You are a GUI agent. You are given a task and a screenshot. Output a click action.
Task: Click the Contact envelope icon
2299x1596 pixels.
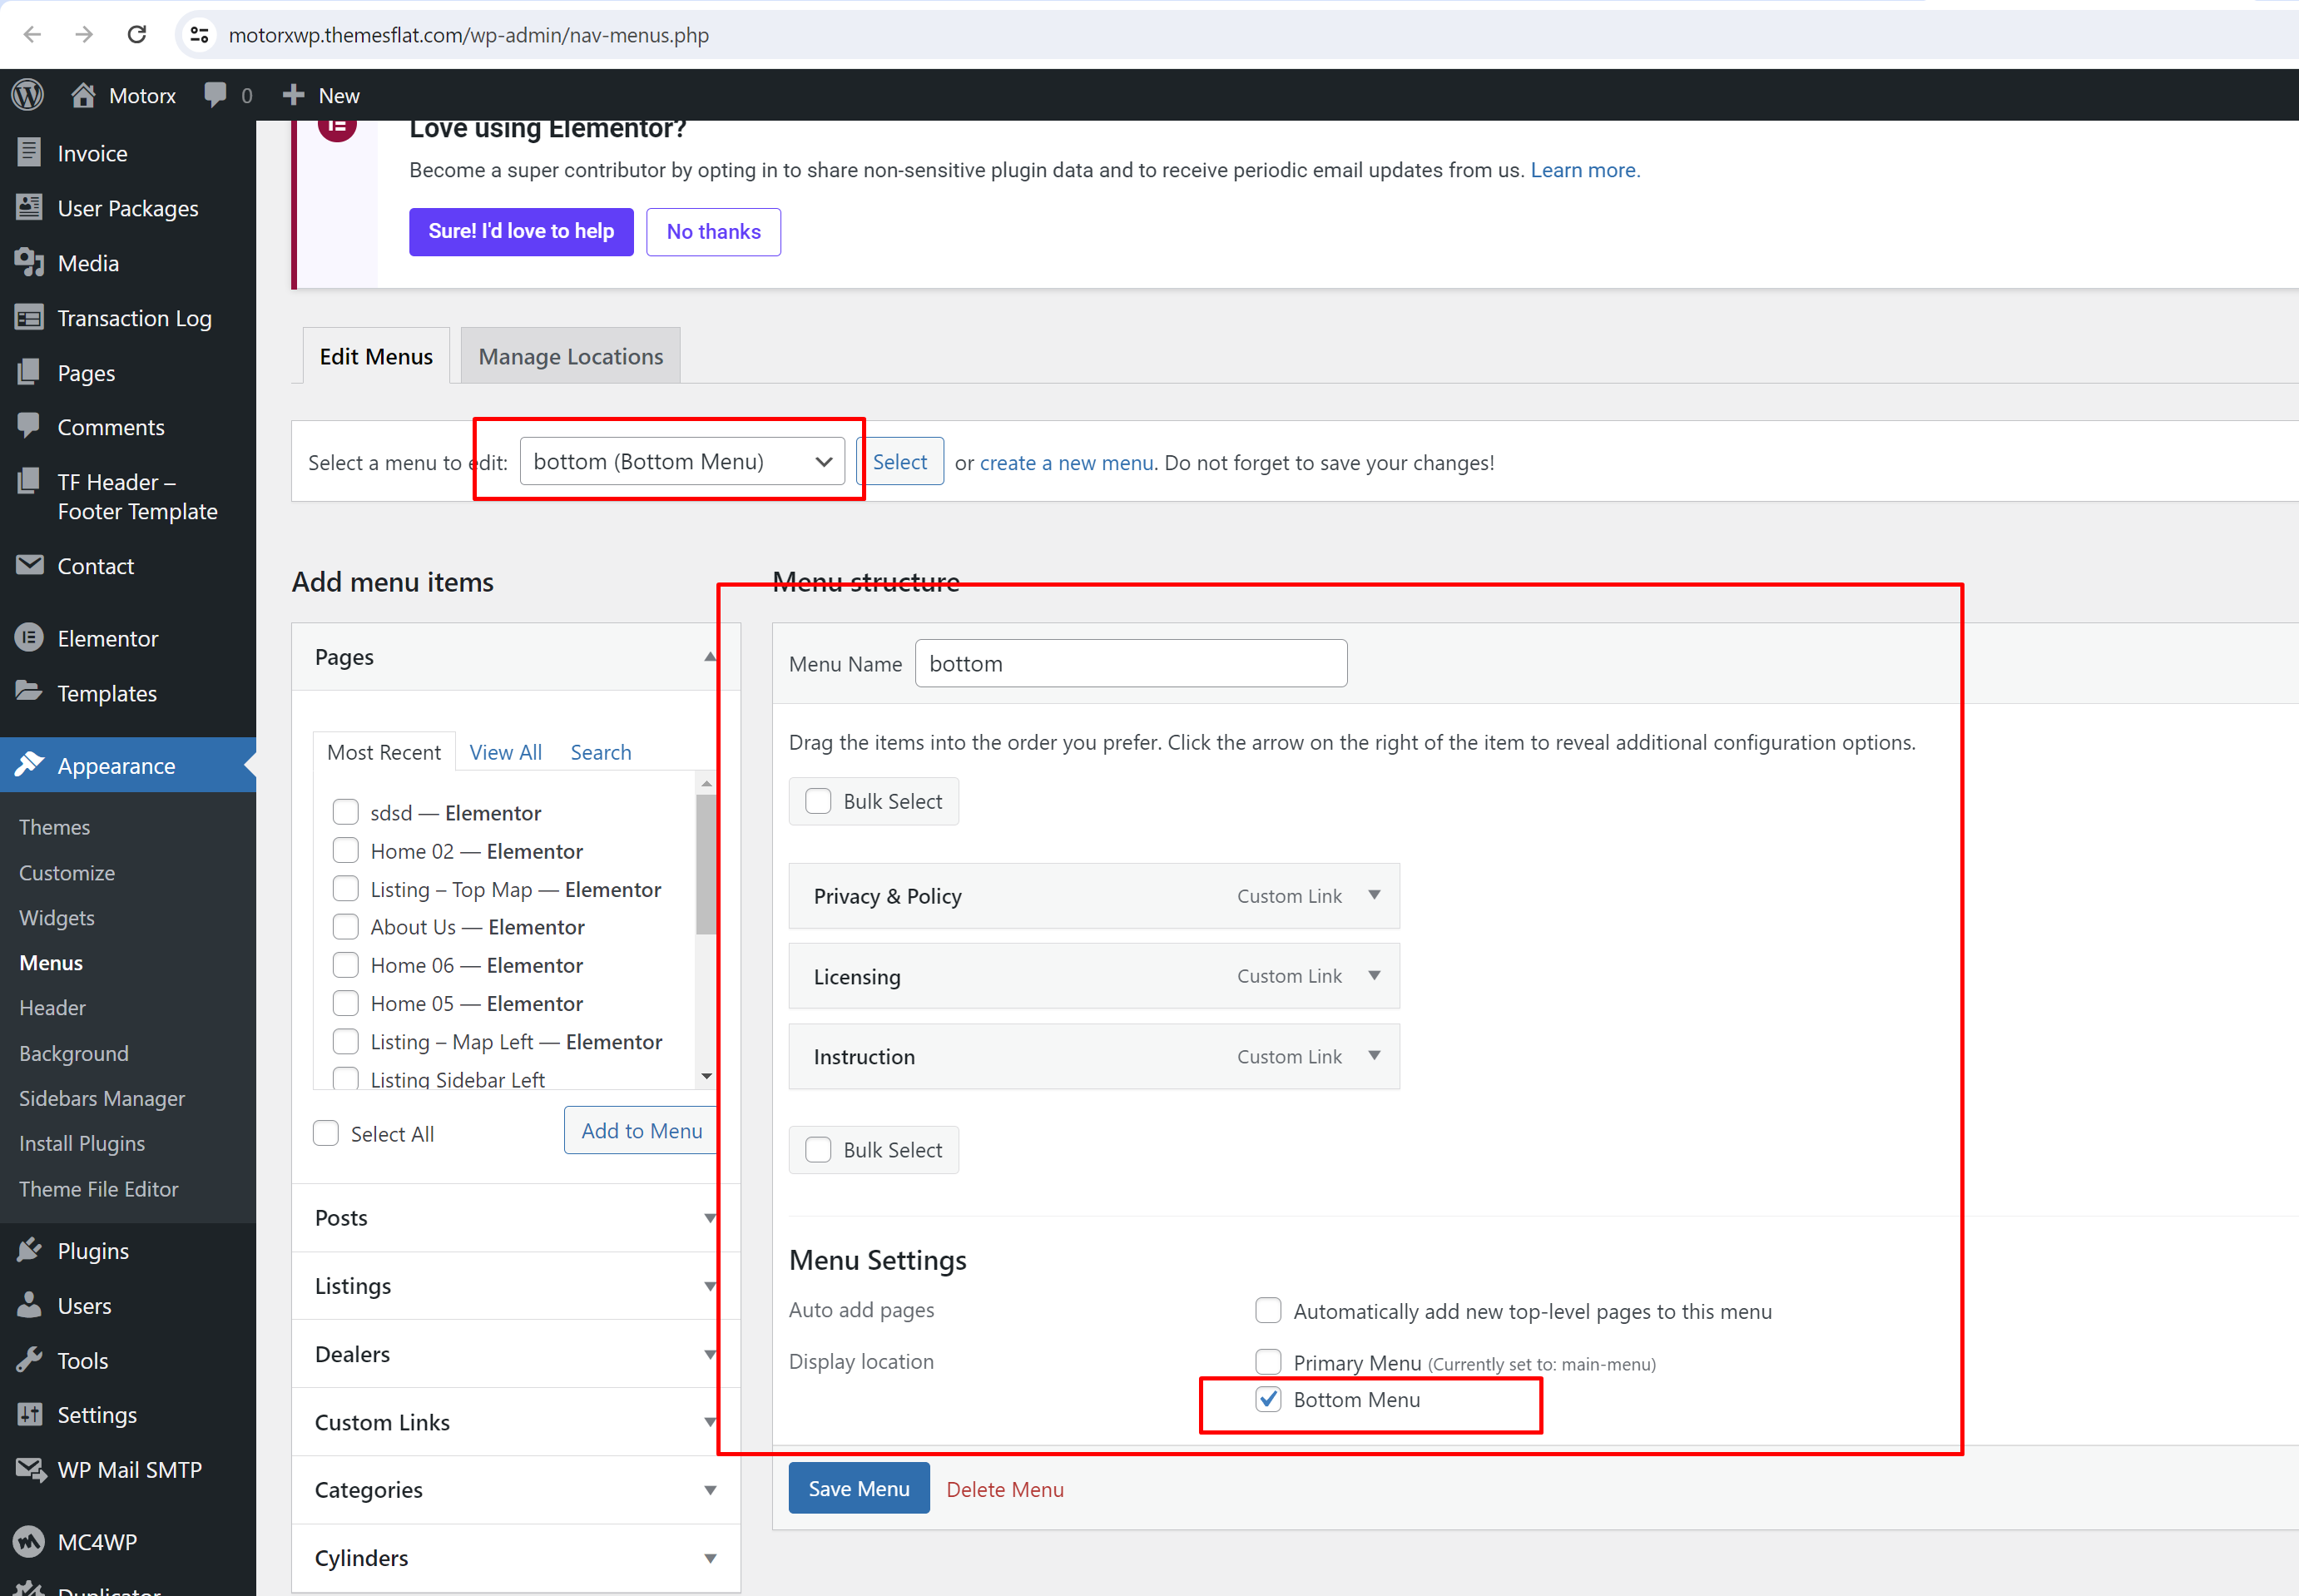point(29,565)
